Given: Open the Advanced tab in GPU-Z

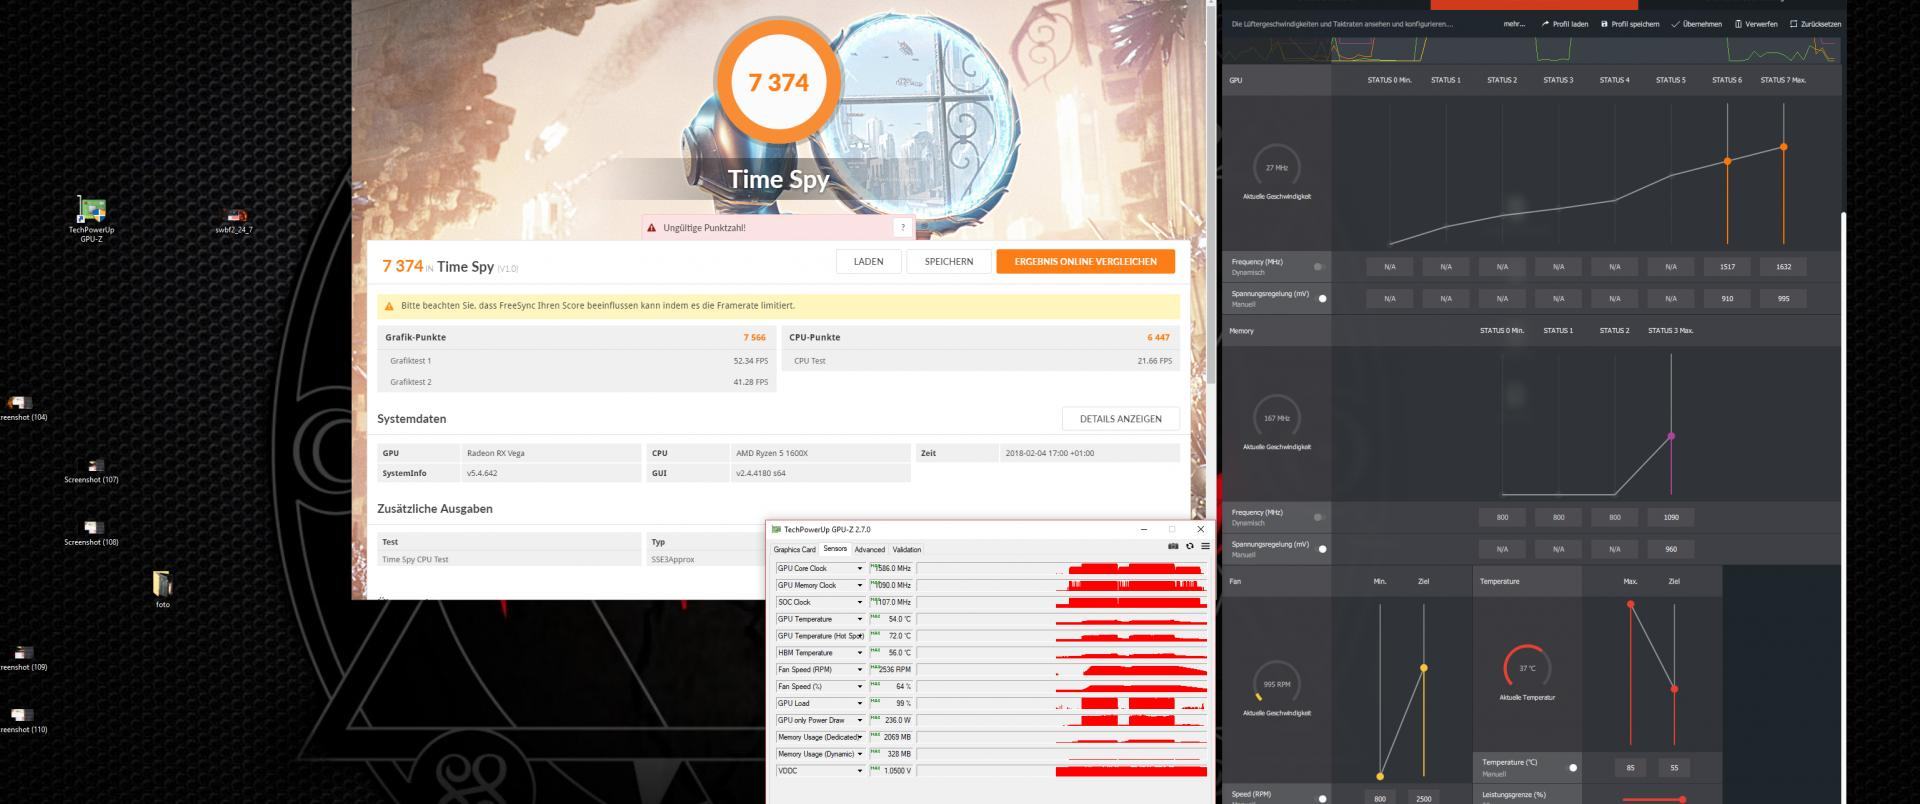Looking at the screenshot, I should (x=869, y=550).
